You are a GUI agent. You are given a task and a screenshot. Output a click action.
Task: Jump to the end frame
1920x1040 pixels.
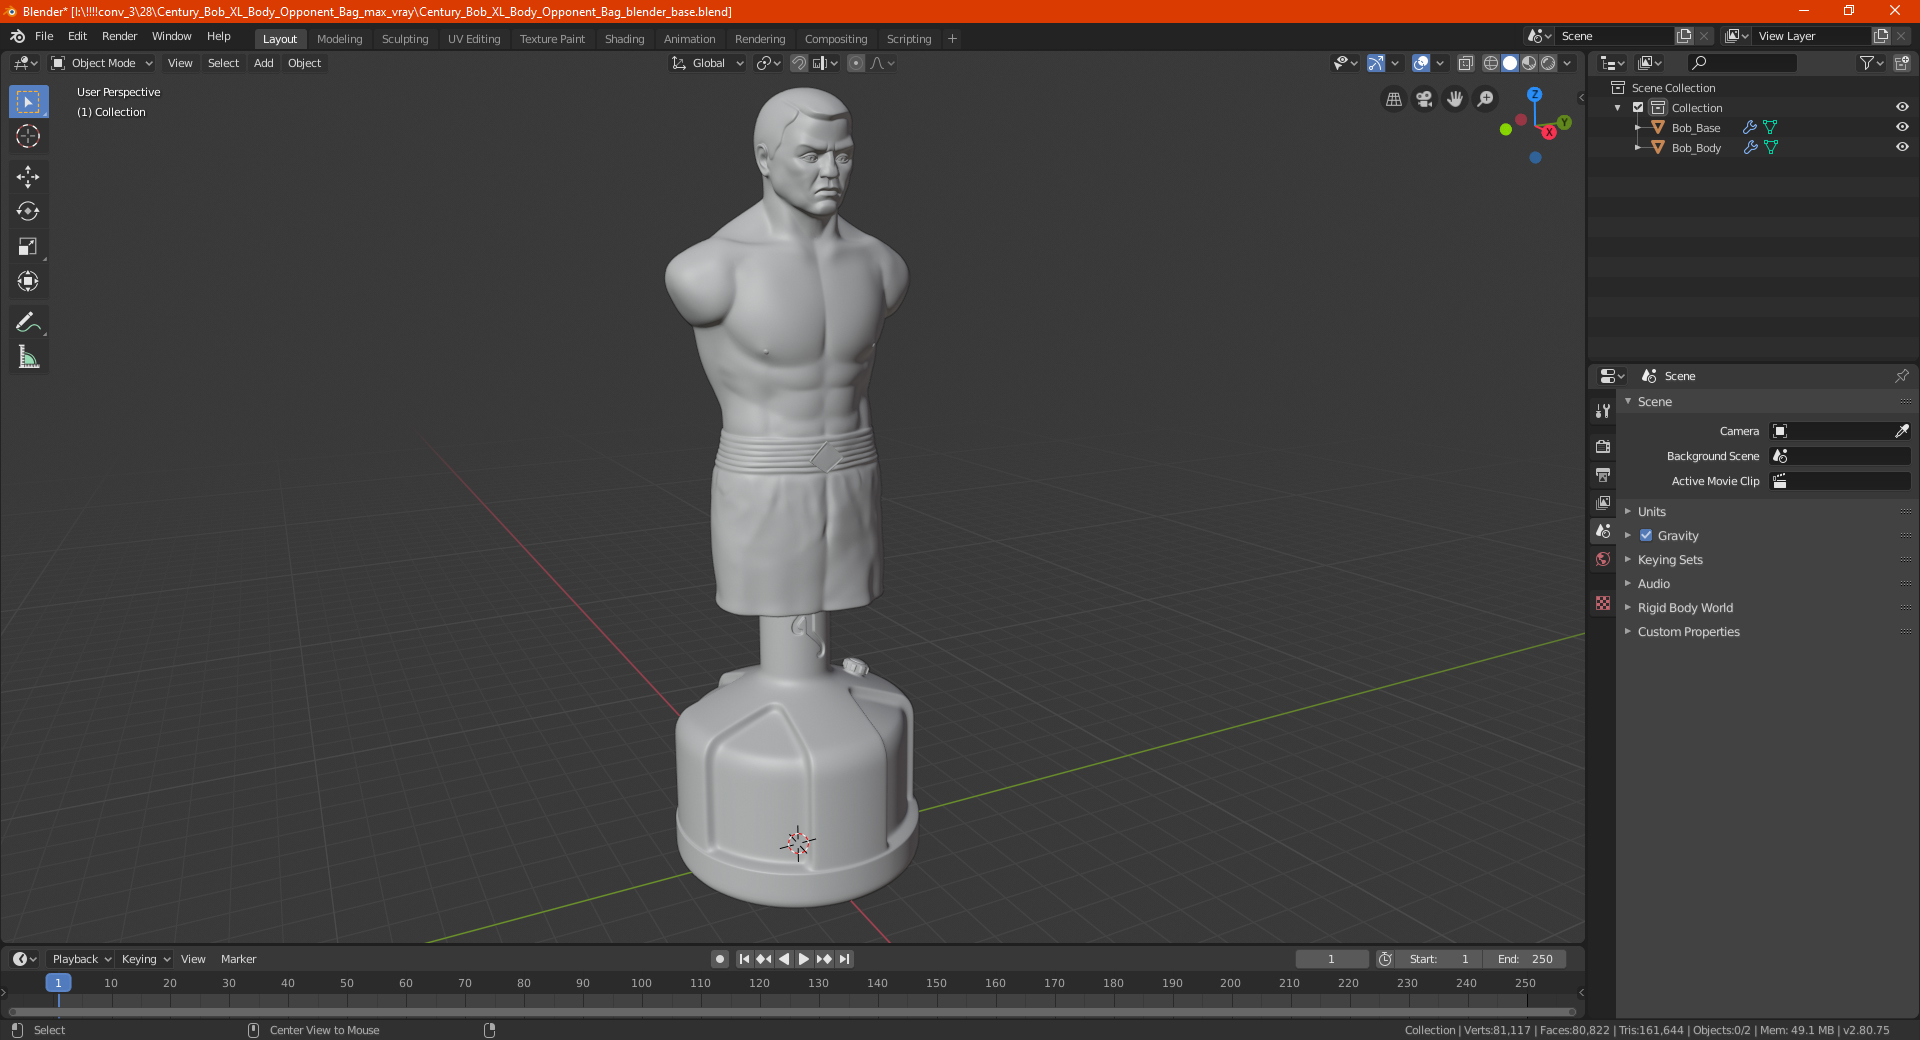[845, 959]
